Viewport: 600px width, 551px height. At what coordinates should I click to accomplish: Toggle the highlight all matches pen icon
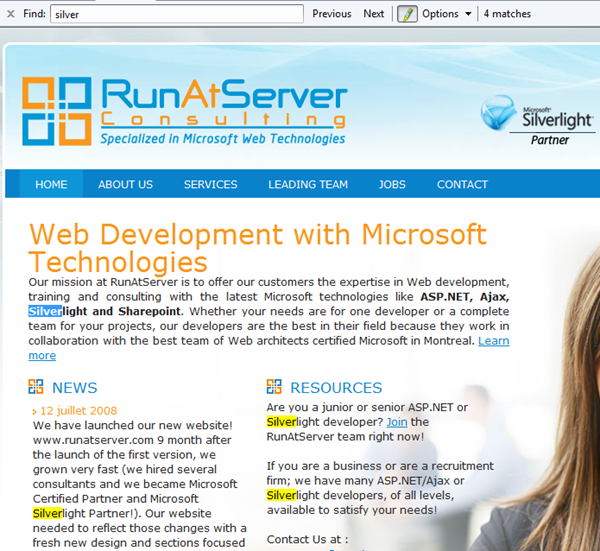point(407,14)
